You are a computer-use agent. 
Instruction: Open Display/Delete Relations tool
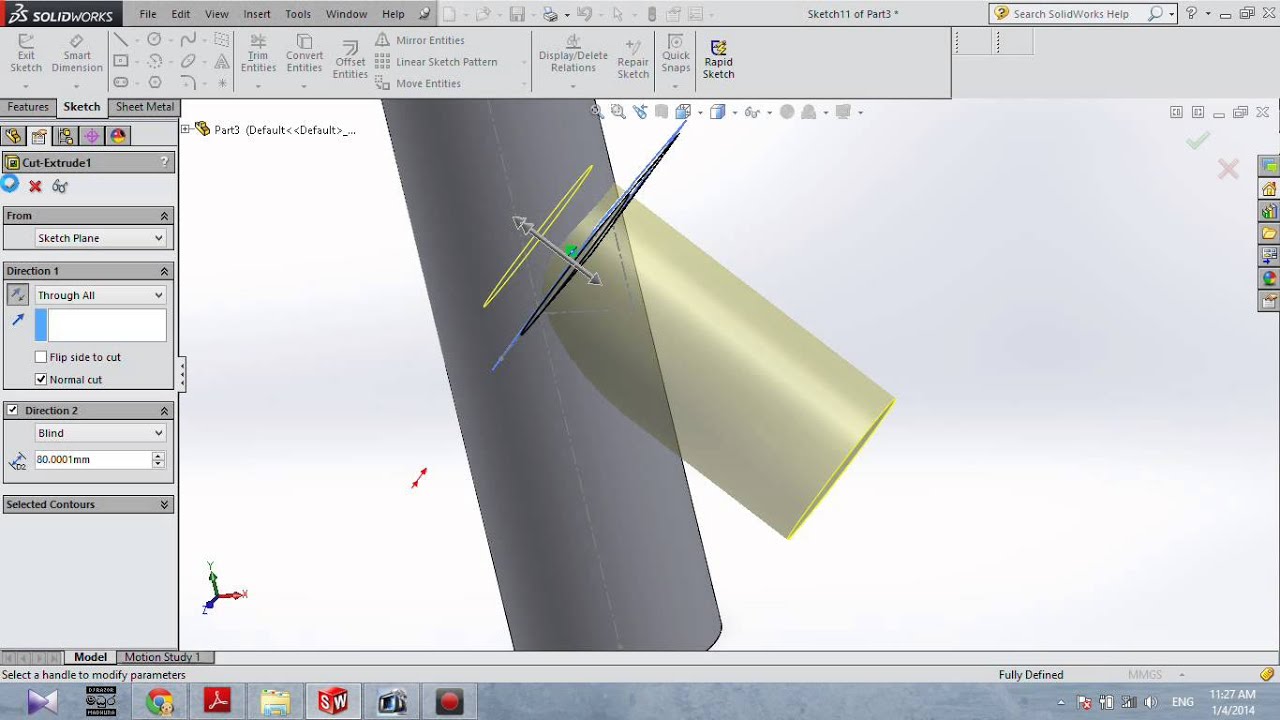coord(573,54)
